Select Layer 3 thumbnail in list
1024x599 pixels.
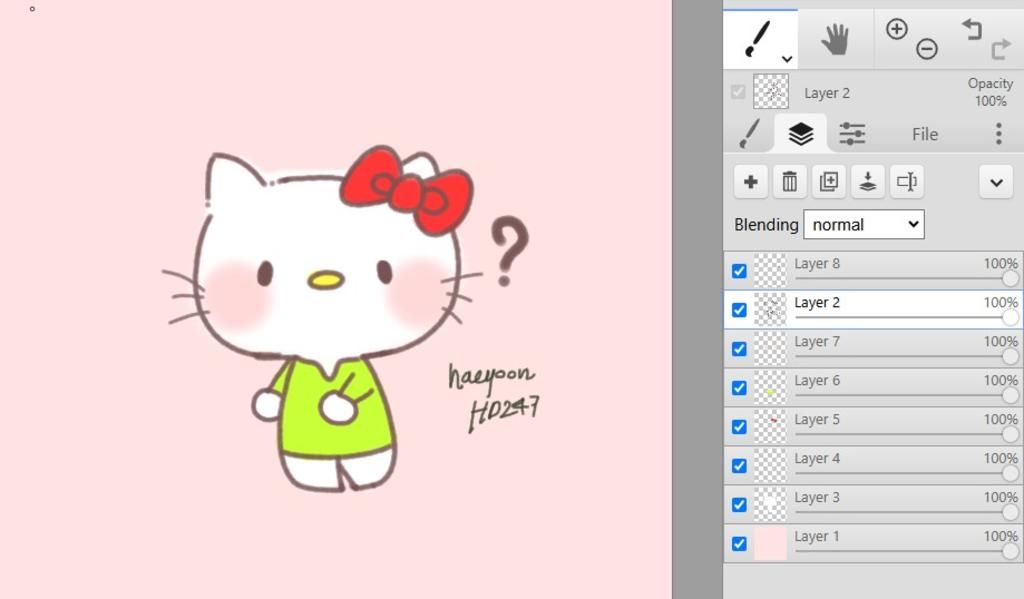coord(770,505)
